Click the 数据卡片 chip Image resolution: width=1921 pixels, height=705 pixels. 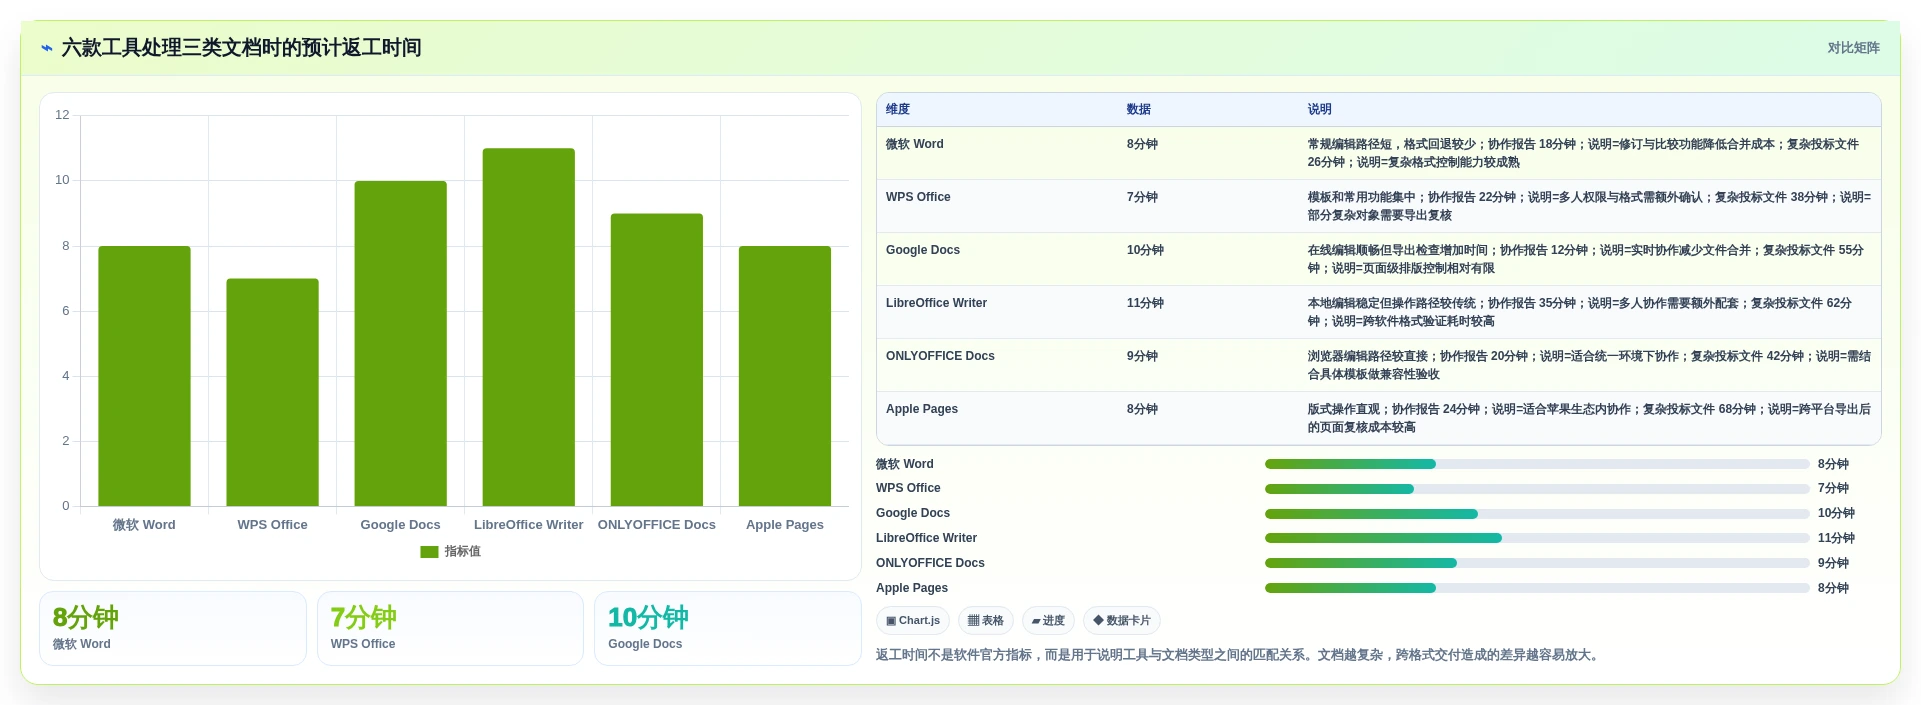(1122, 621)
